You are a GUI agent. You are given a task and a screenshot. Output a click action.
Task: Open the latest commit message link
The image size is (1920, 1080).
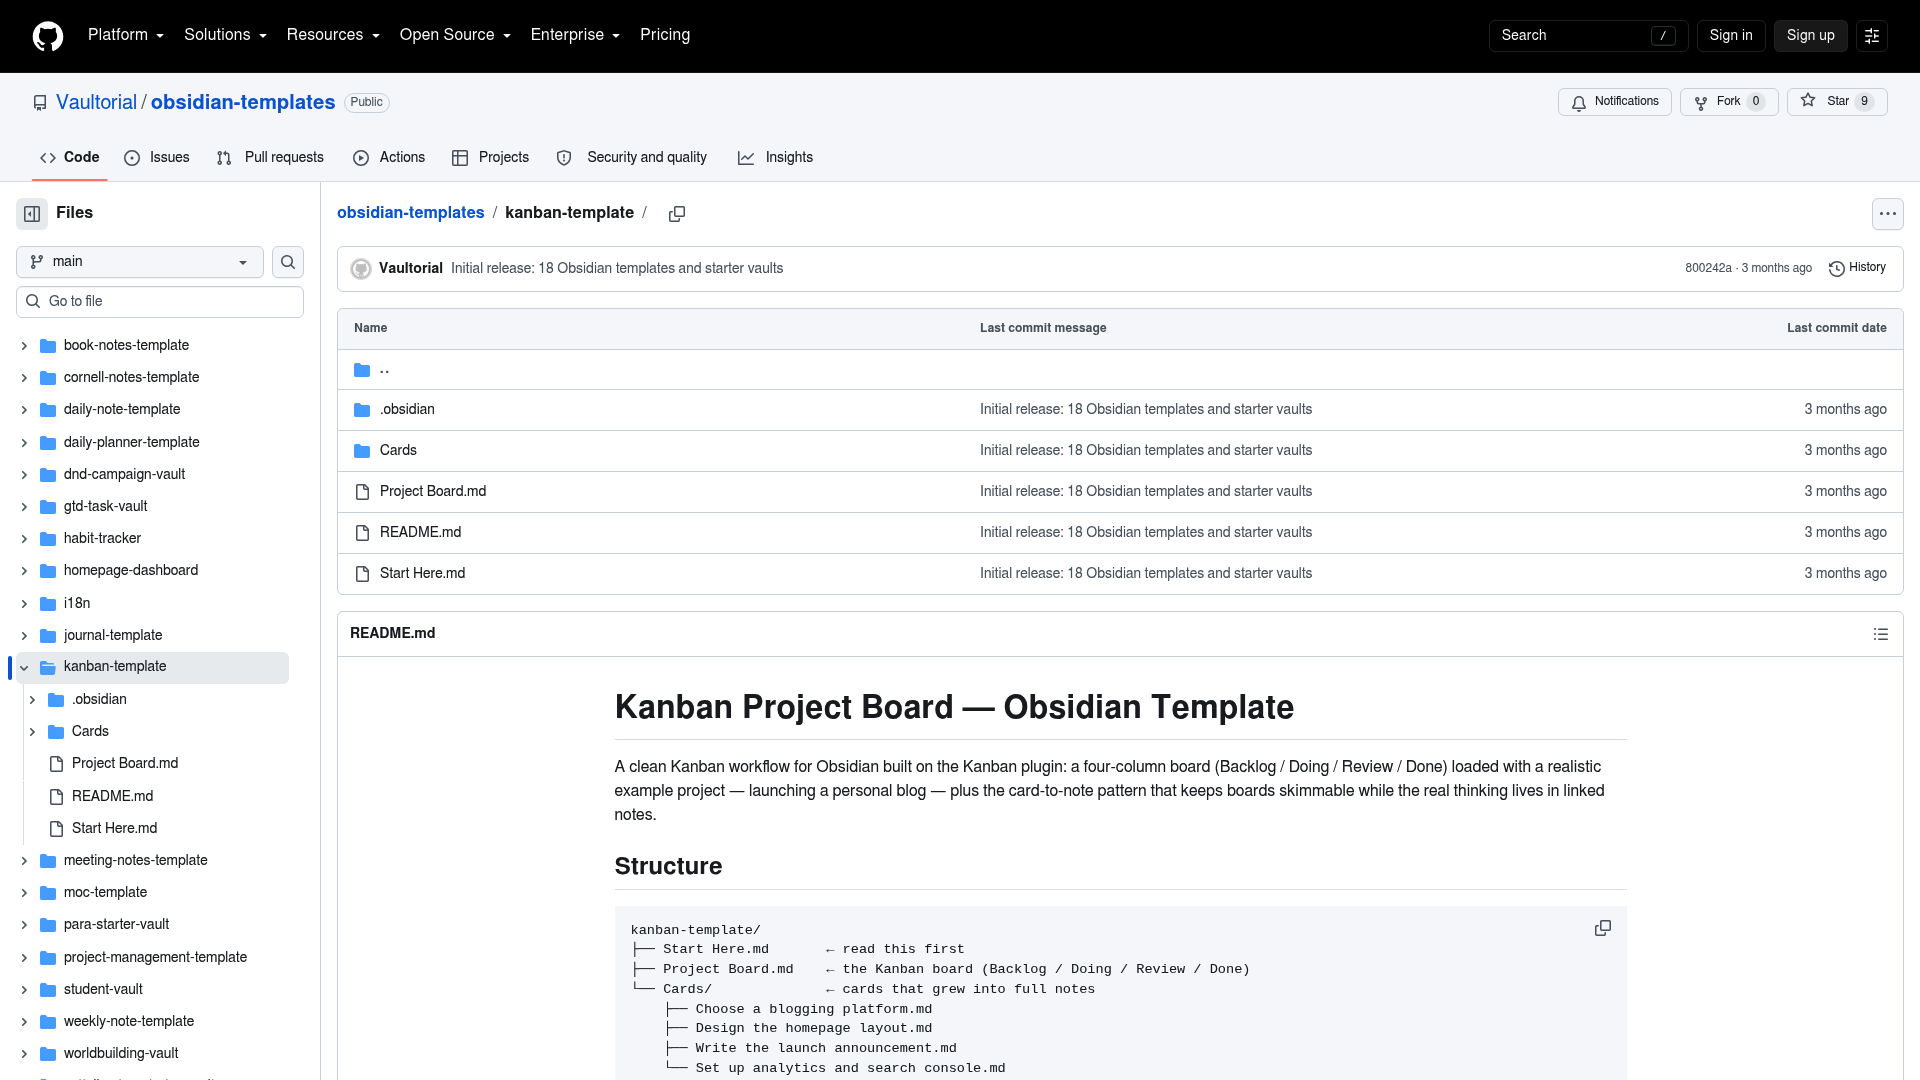point(617,268)
